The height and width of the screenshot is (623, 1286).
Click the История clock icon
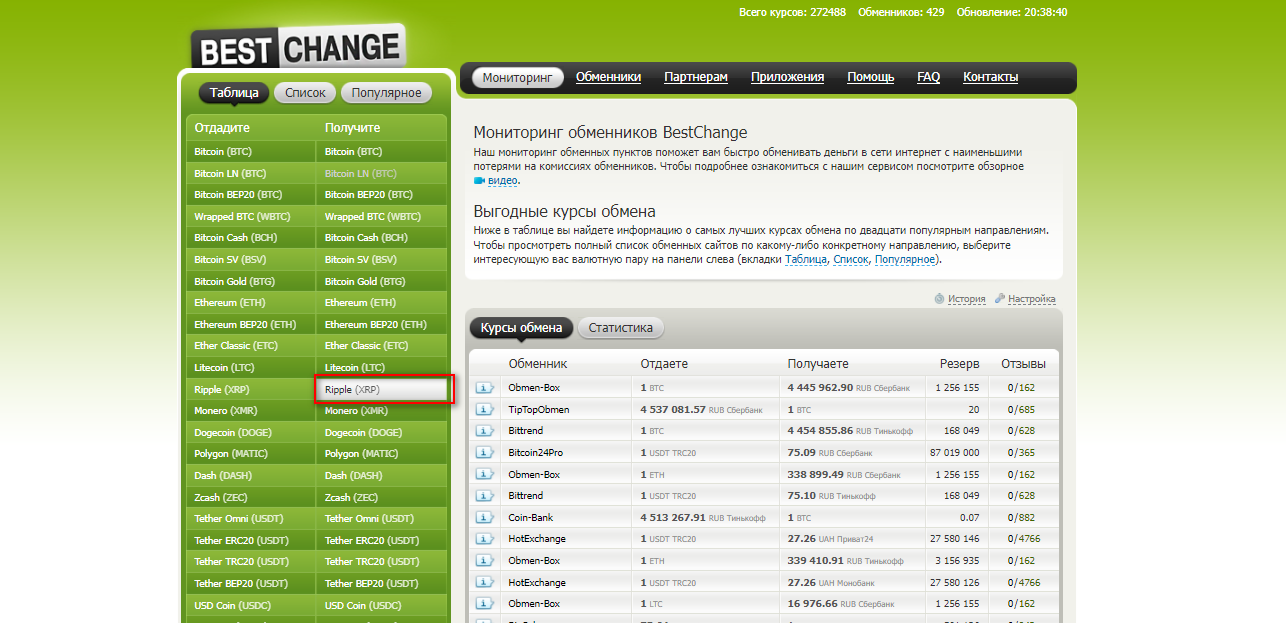click(x=939, y=299)
